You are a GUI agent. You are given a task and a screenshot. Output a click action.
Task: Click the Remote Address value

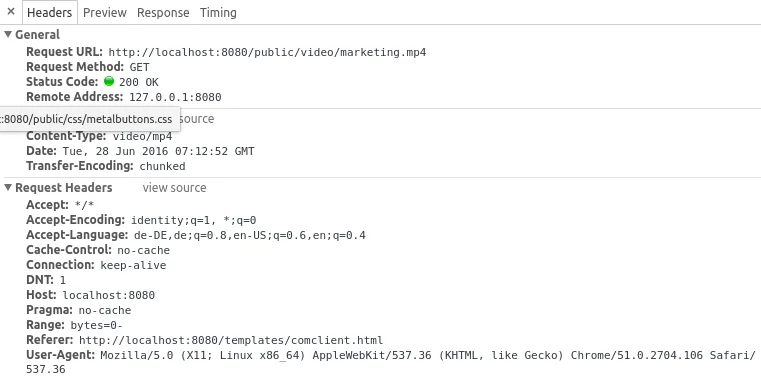(x=175, y=97)
